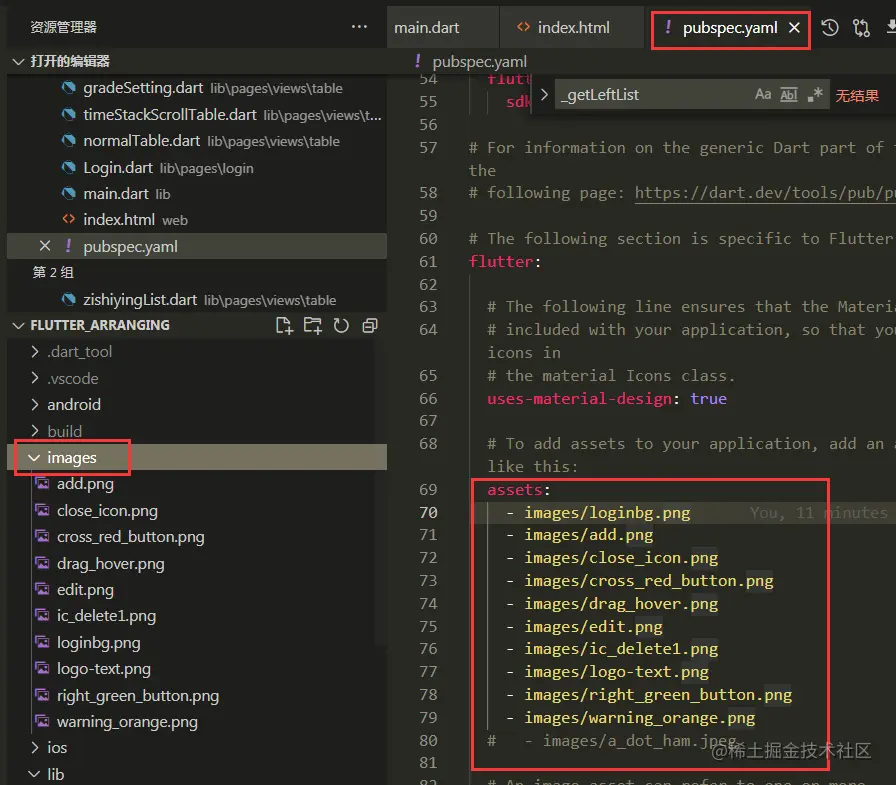896x785 pixels.
Task: Click line number 70 in the gutter
Action: click(x=428, y=512)
